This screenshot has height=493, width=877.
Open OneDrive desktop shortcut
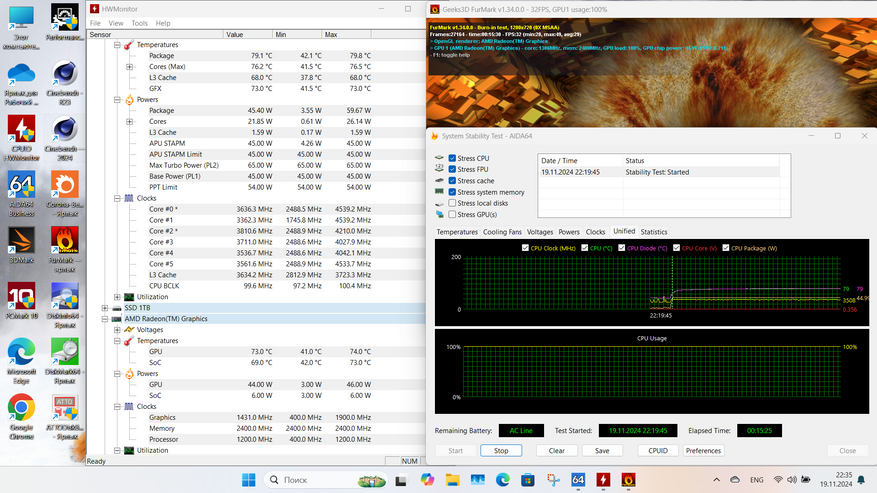pos(21,82)
